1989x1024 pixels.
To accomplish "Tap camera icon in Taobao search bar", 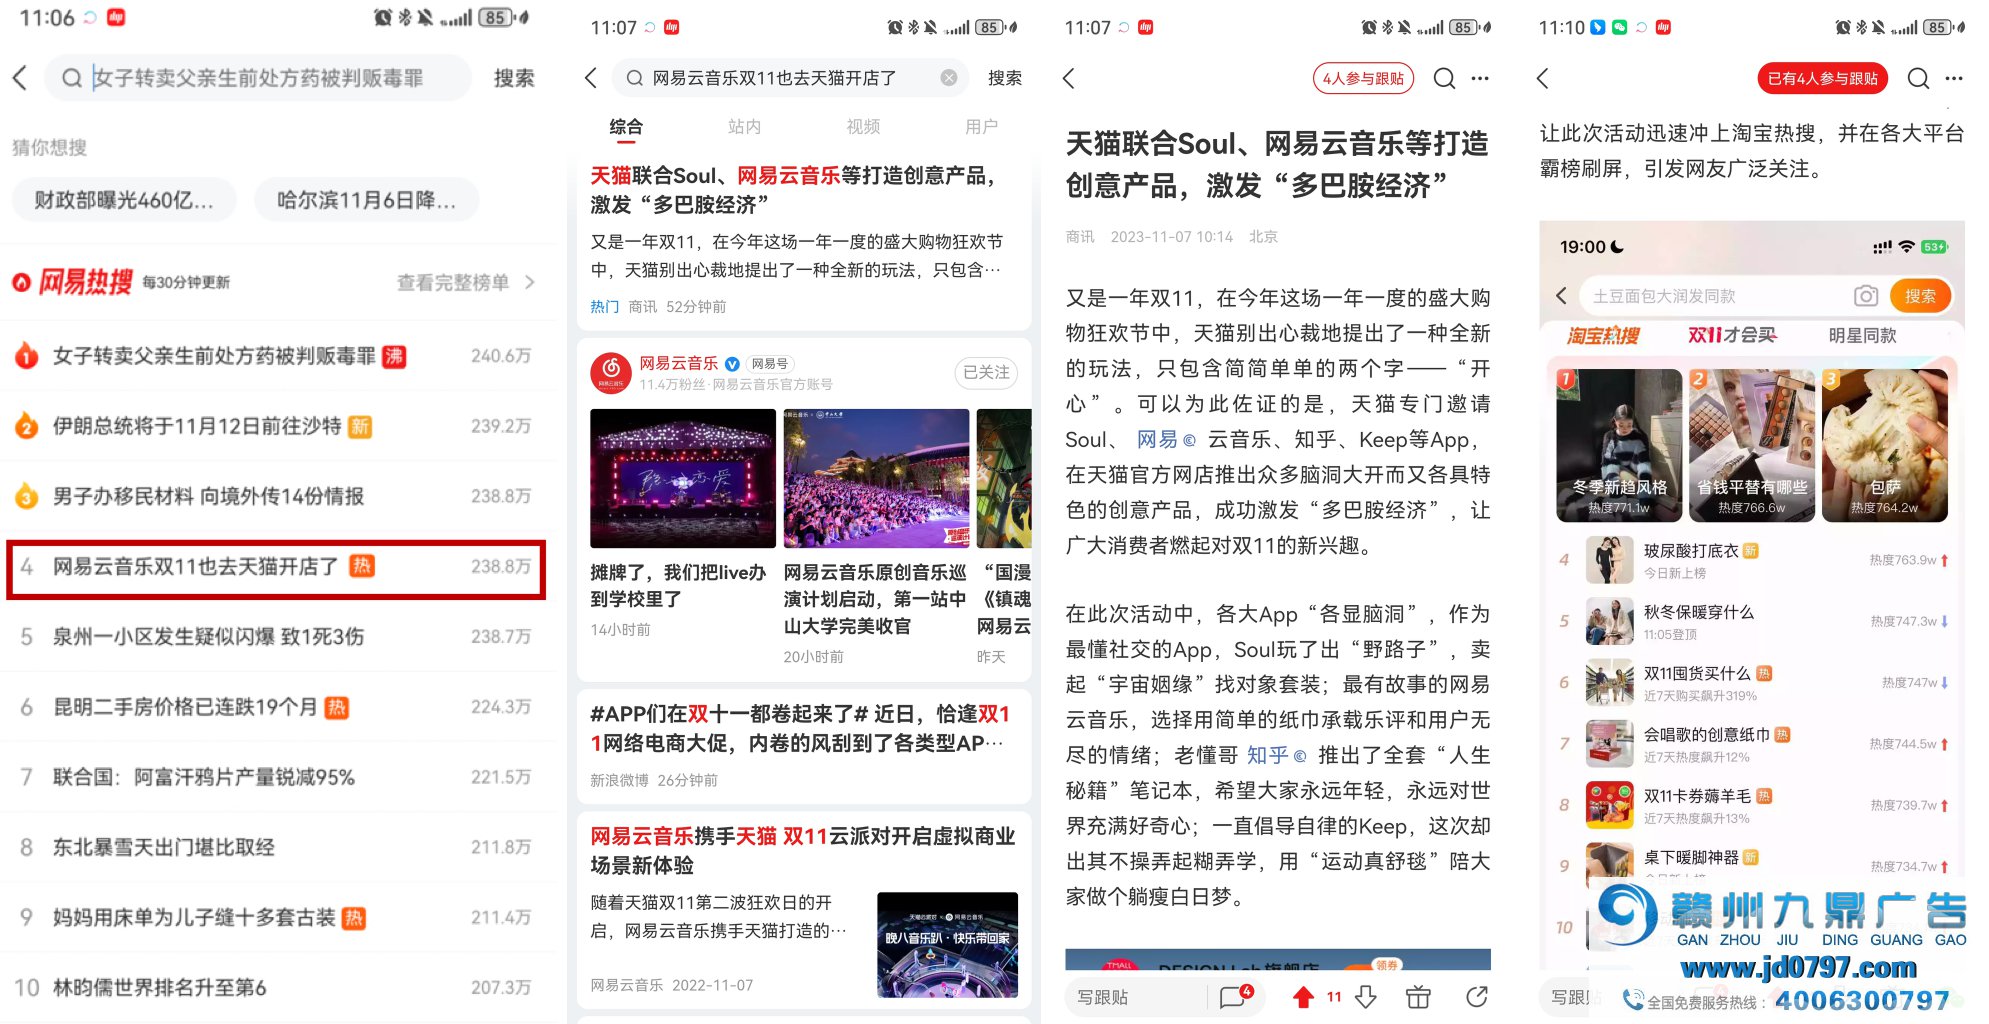I will click(x=1866, y=295).
